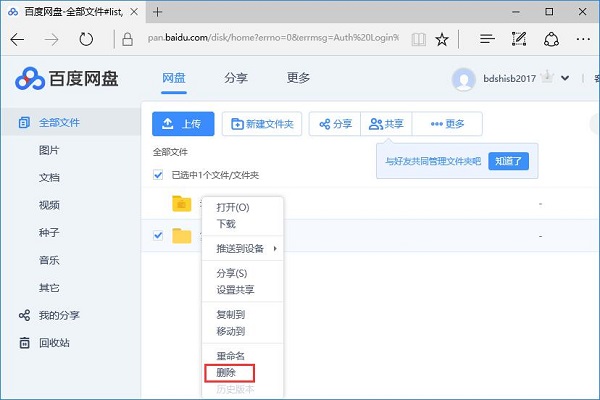The height and width of the screenshot is (400, 600).
Task: Click the browser forward arrow
Action: pyautogui.click(x=51, y=39)
